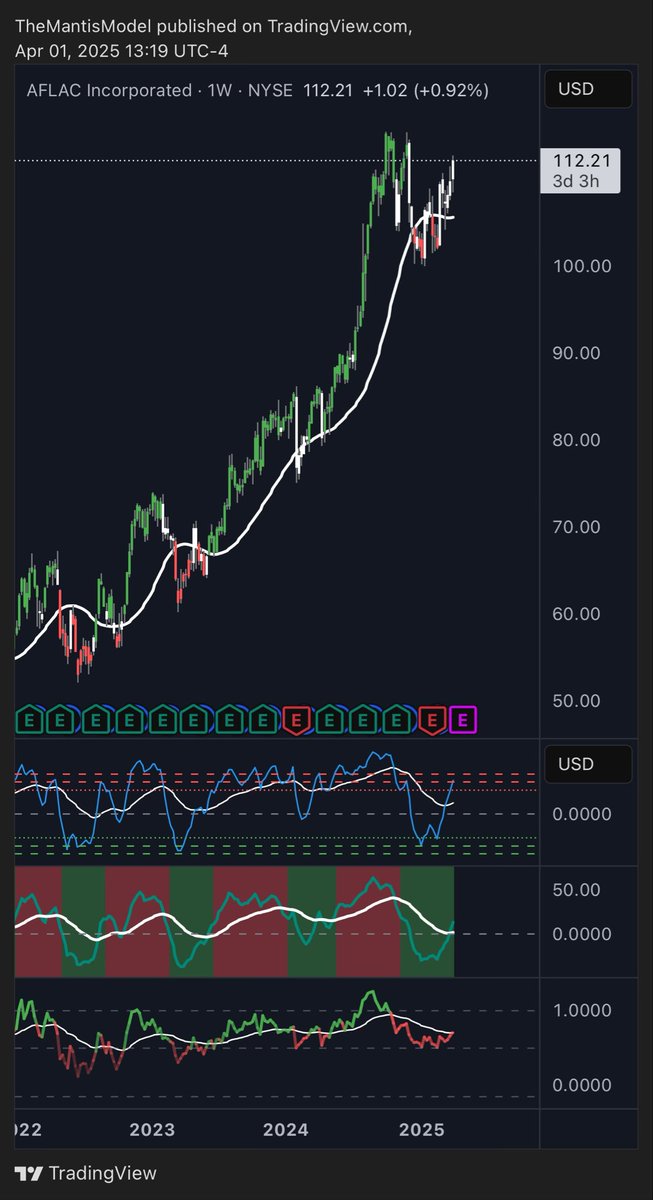Click the 2025 label on the time axis
This screenshot has height=1200, width=653.
421,1130
